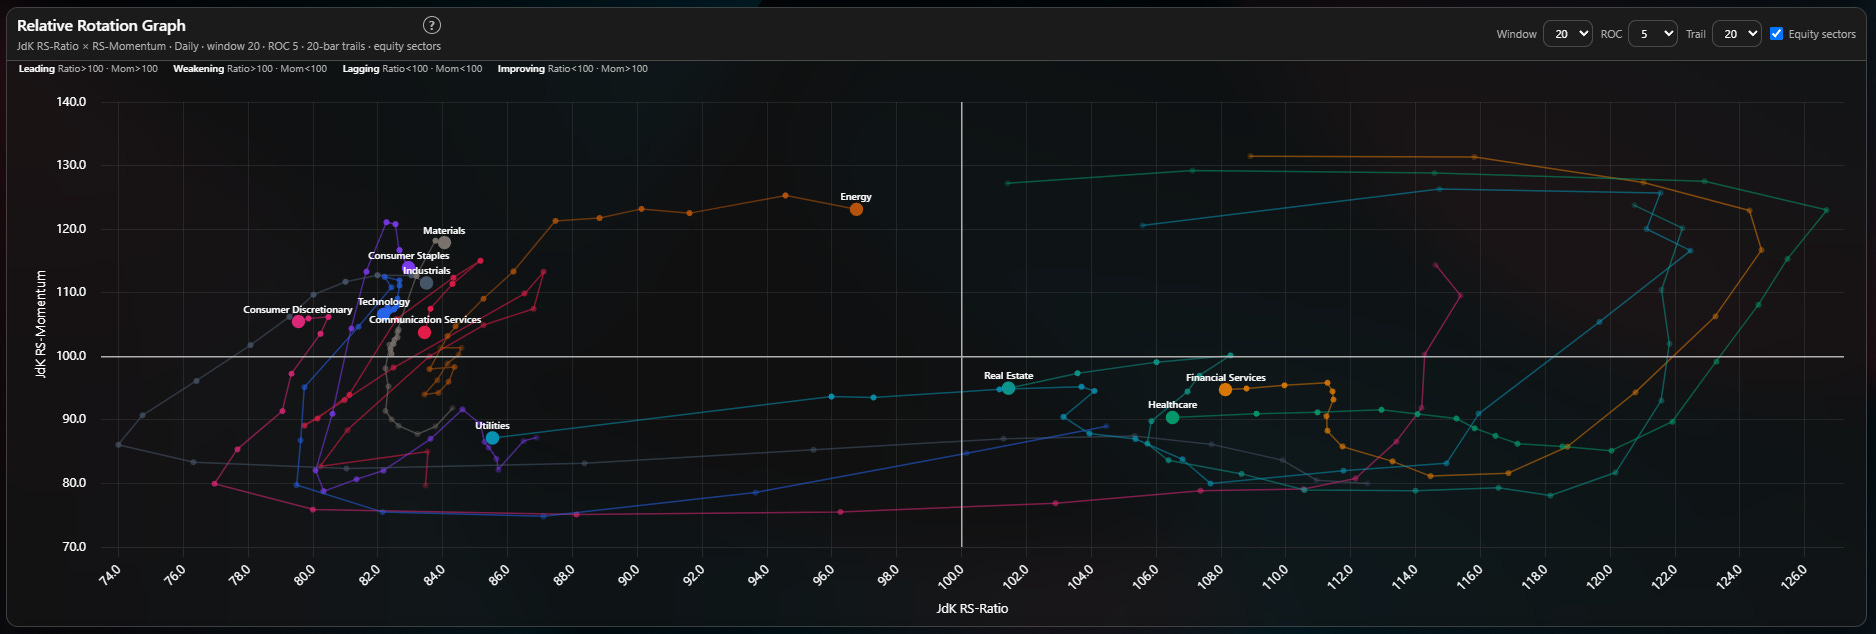1876x634 pixels.
Task: Click the JdK RS-Momentum axis title
Action: pos(41,324)
